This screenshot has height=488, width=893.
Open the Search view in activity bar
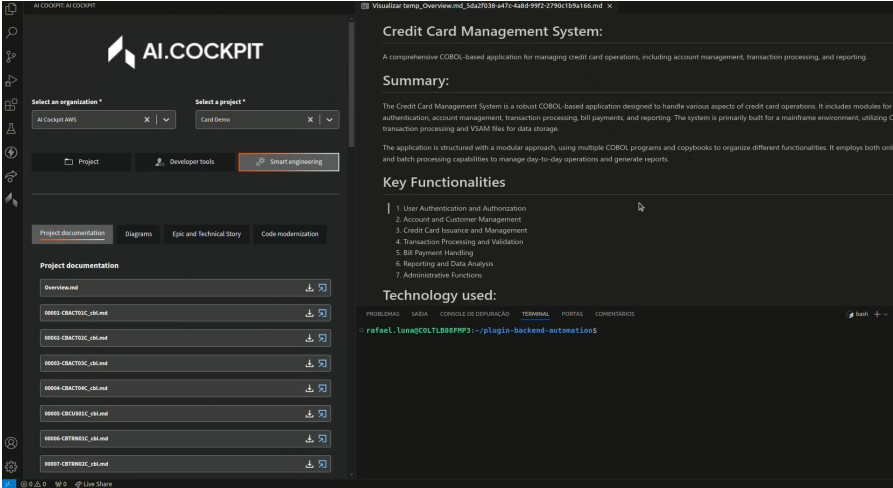tap(9, 31)
